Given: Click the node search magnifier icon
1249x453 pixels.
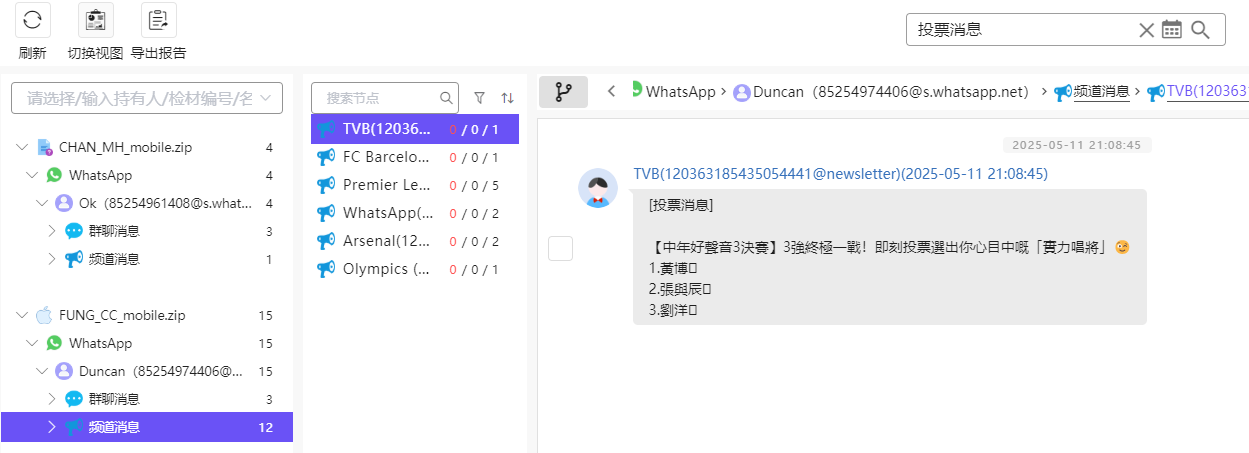Looking at the screenshot, I should [x=446, y=98].
